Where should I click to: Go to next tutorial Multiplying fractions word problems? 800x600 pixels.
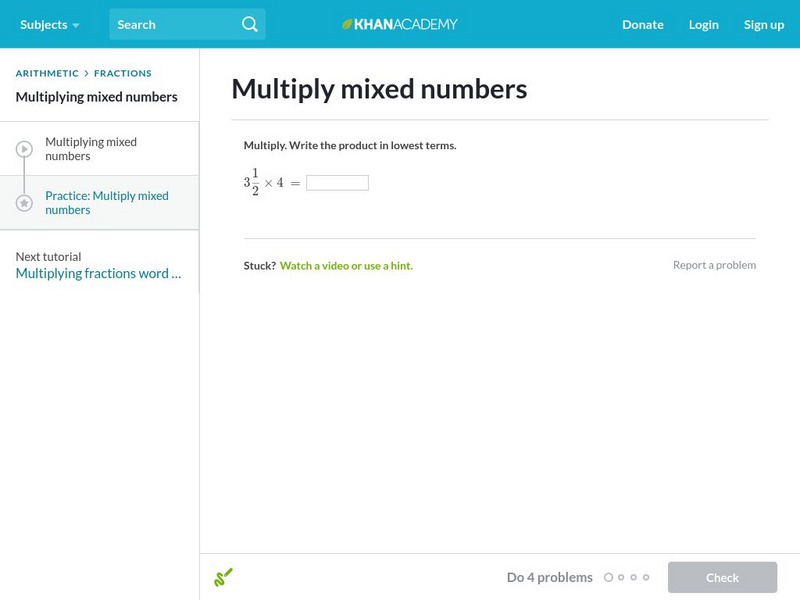tap(98, 273)
